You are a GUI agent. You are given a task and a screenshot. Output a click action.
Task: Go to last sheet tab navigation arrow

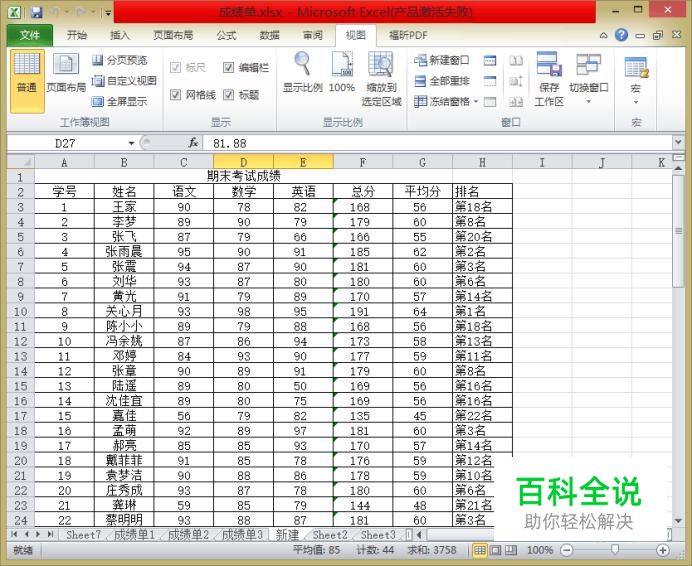tap(50, 534)
